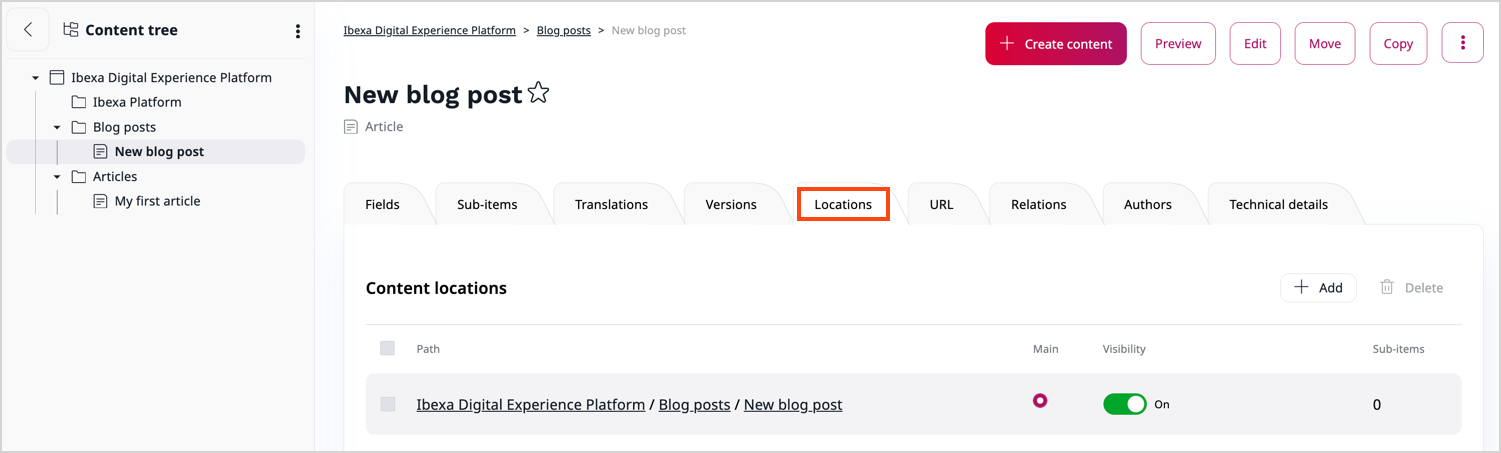Click the Ibexa Platform folder in tree

[136, 102]
